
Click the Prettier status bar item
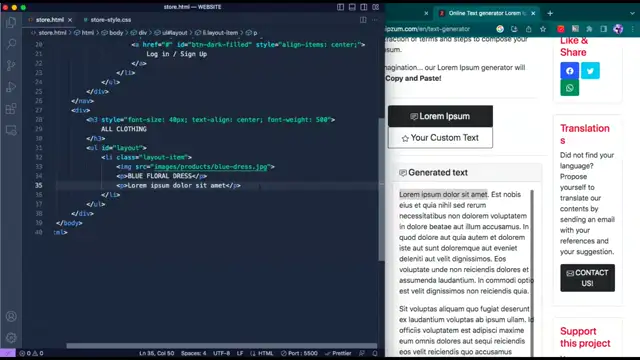pos(338,353)
